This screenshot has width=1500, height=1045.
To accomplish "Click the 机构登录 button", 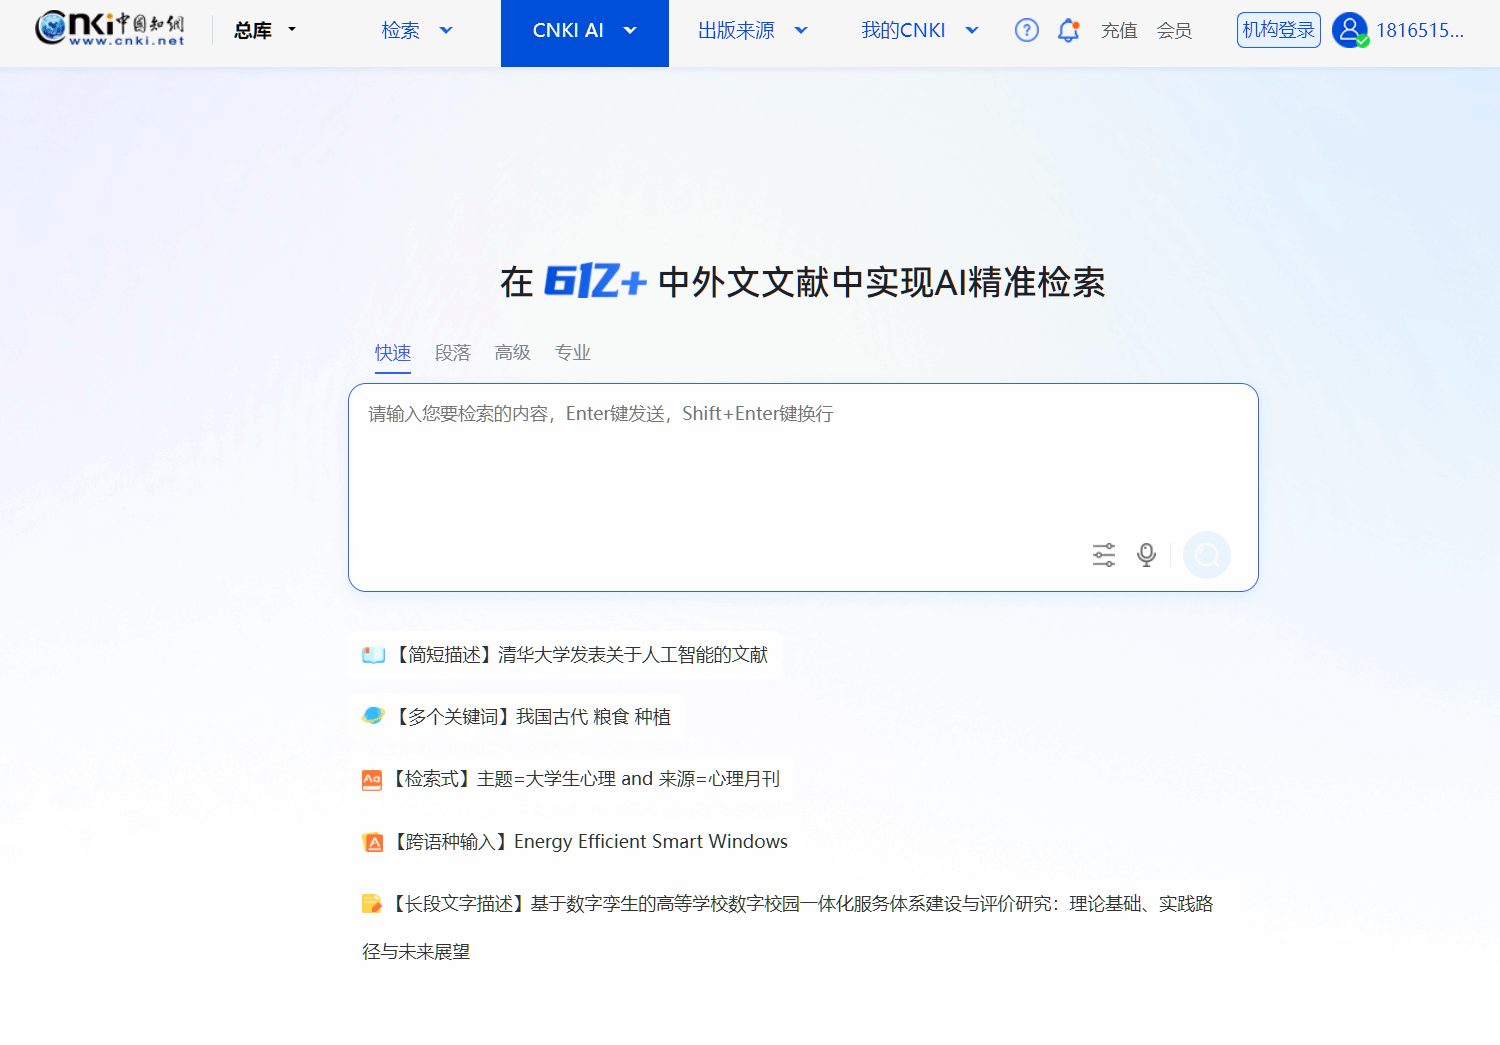I will coord(1278,30).
